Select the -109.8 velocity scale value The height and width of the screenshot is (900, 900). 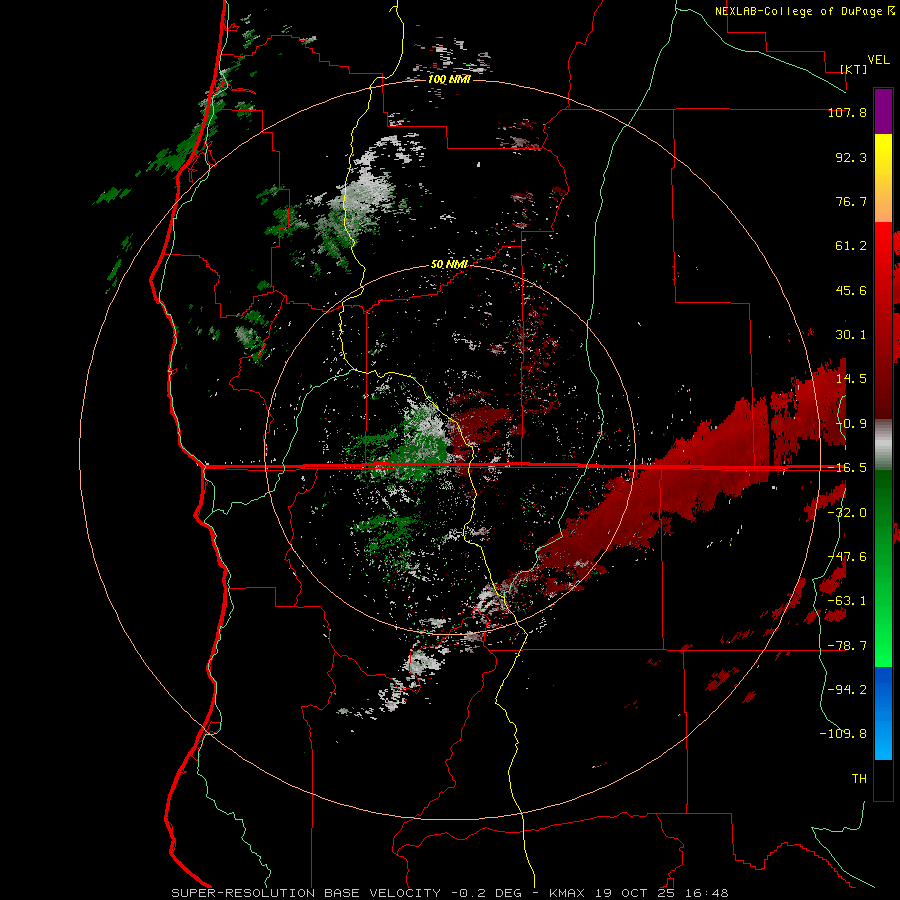pos(843,734)
